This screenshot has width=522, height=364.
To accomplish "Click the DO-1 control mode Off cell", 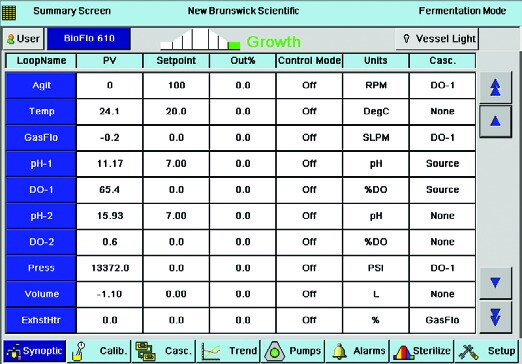I will tap(309, 190).
